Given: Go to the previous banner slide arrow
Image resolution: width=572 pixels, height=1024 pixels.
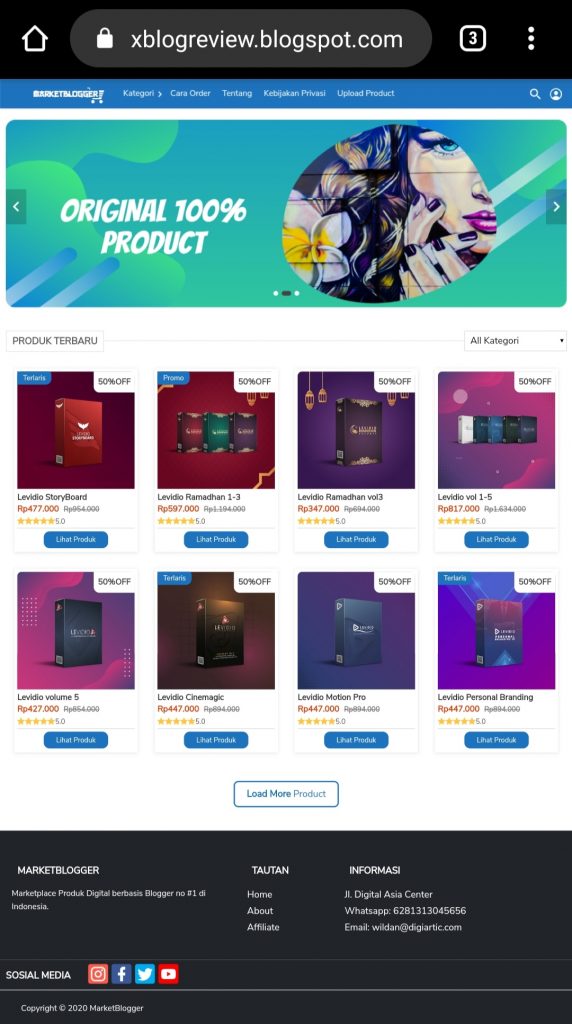Looking at the screenshot, I should tap(16, 207).
